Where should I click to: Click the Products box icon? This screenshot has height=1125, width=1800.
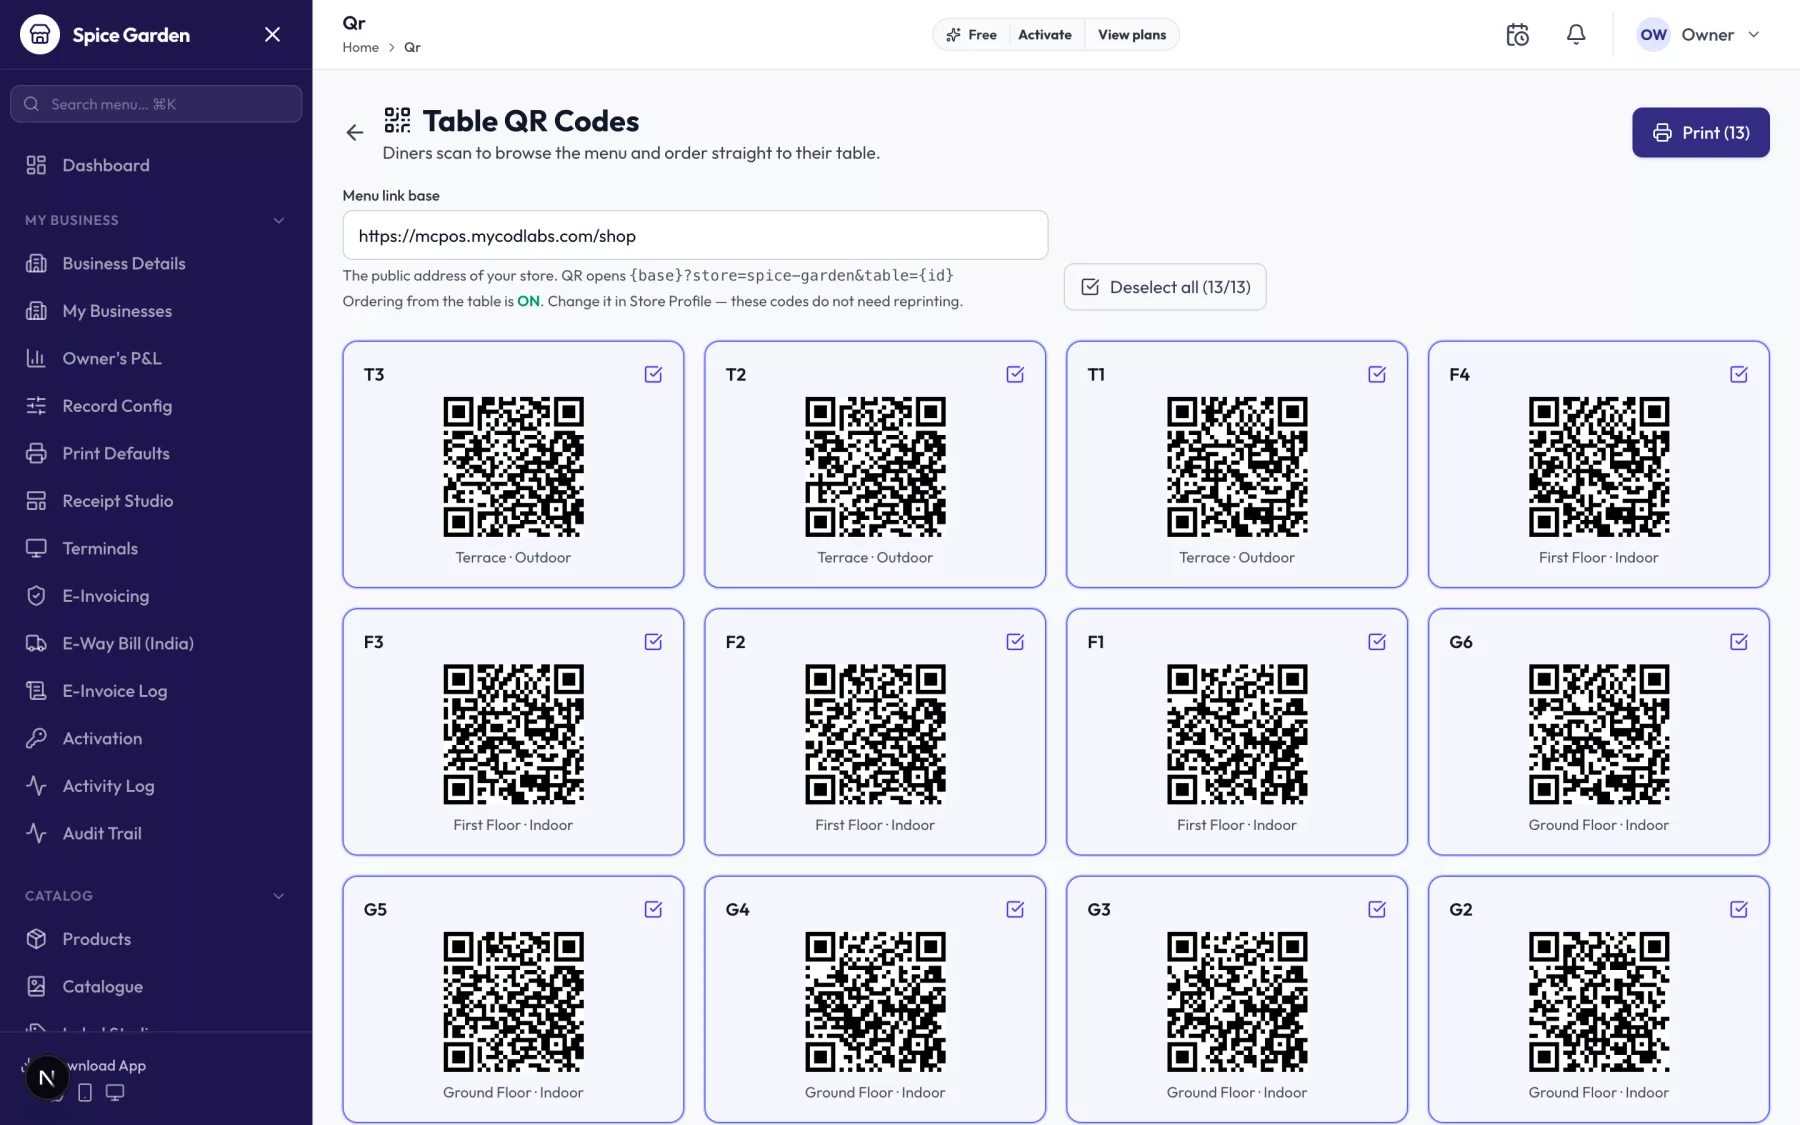point(36,939)
